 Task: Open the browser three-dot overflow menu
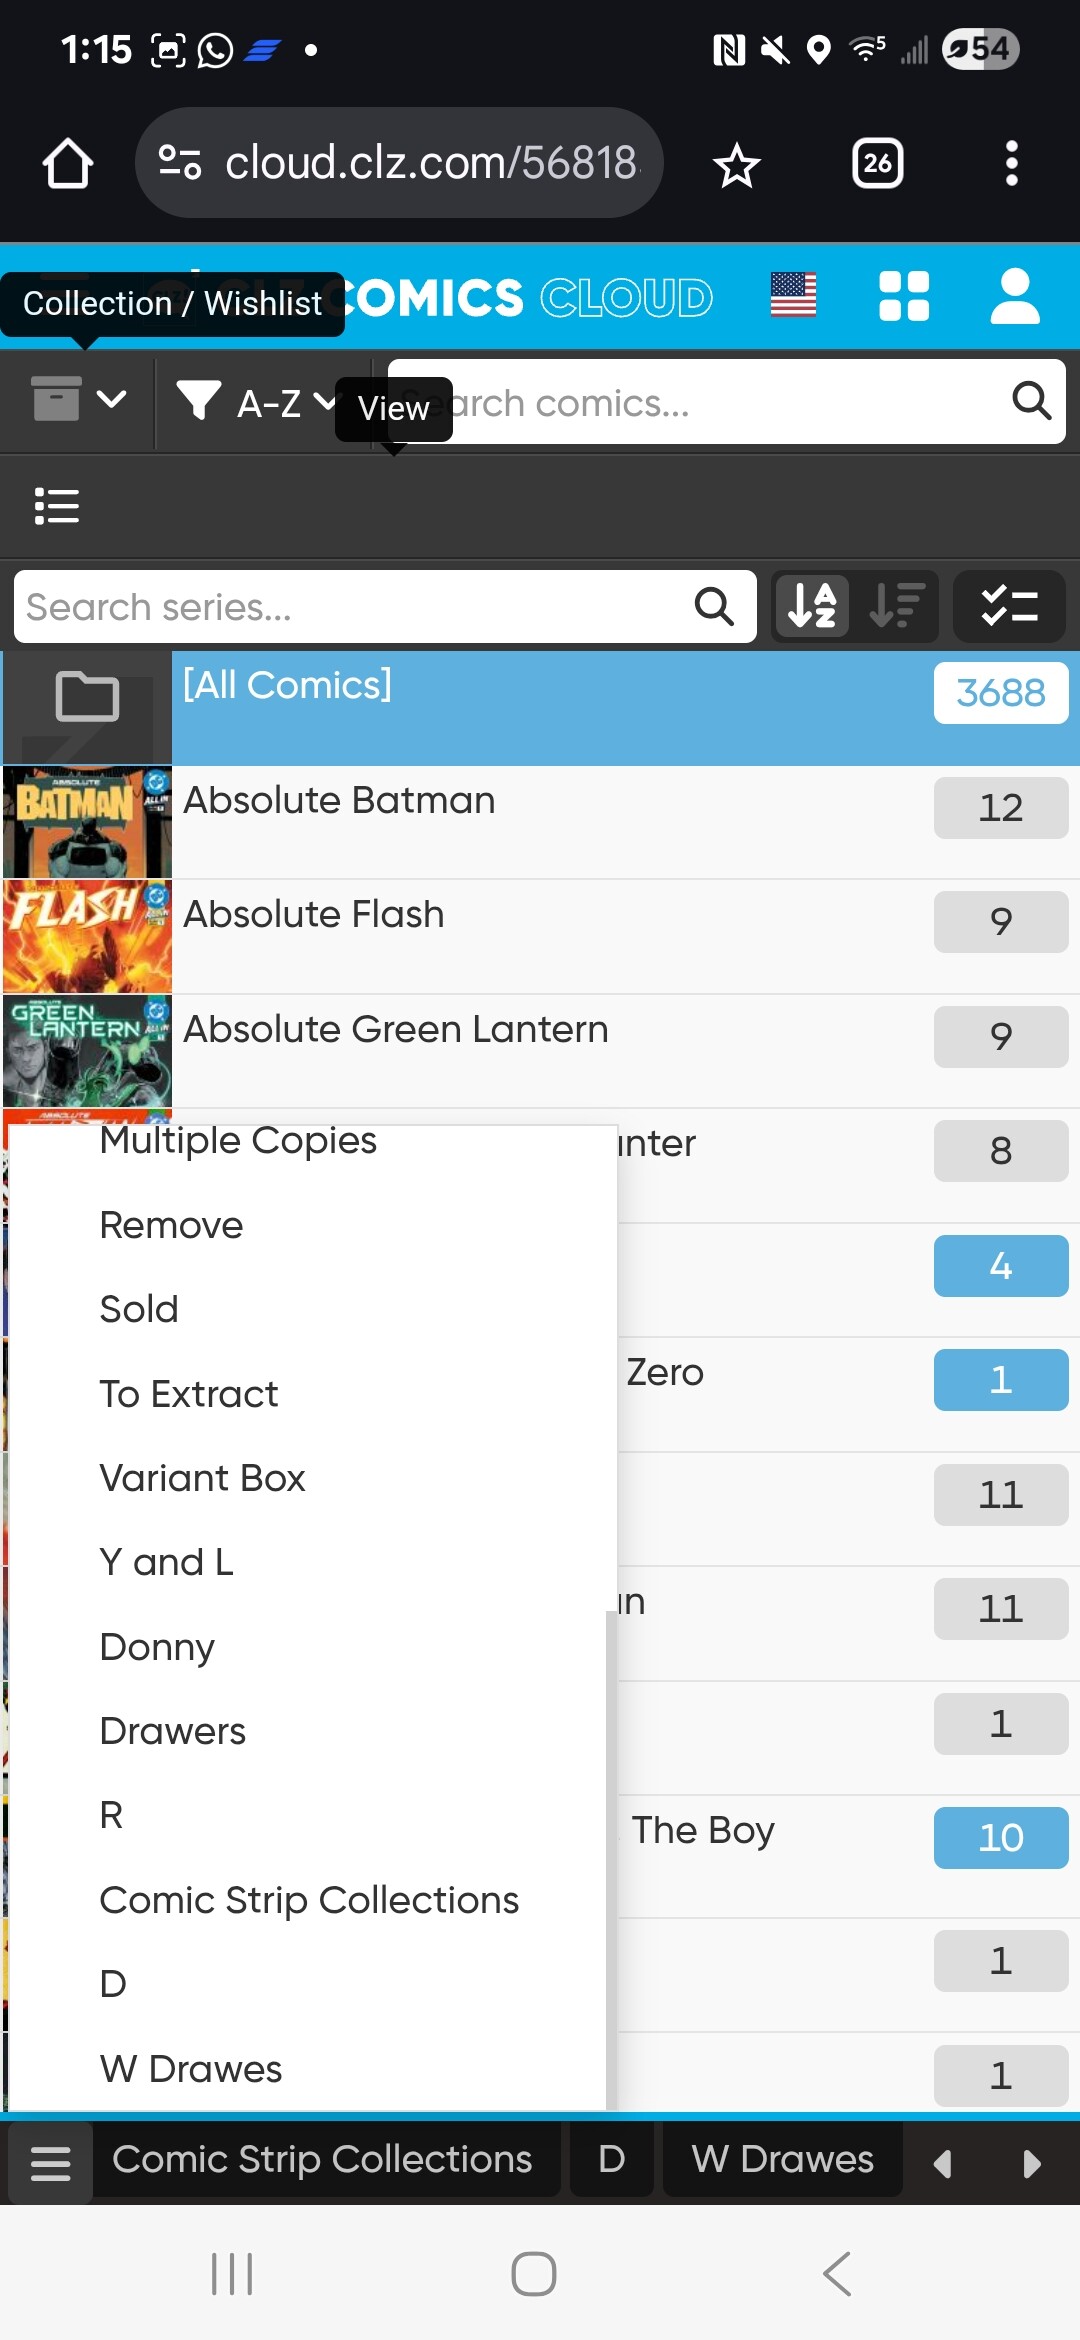pyautogui.click(x=1011, y=163)
